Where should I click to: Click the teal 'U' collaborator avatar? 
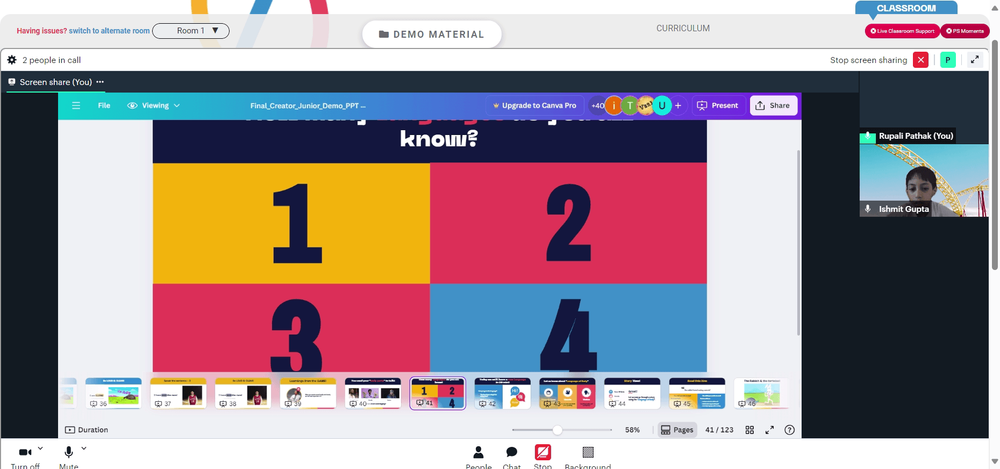[663, 105]
